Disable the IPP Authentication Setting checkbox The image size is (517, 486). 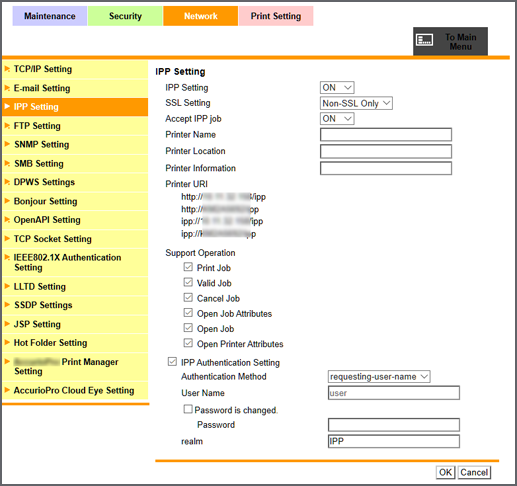point(172,362)
